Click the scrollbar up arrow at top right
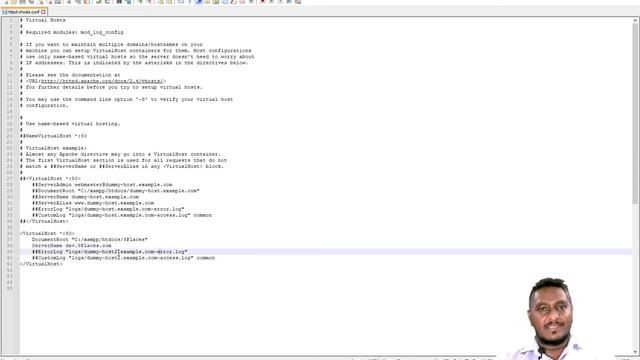 [636, 20]
